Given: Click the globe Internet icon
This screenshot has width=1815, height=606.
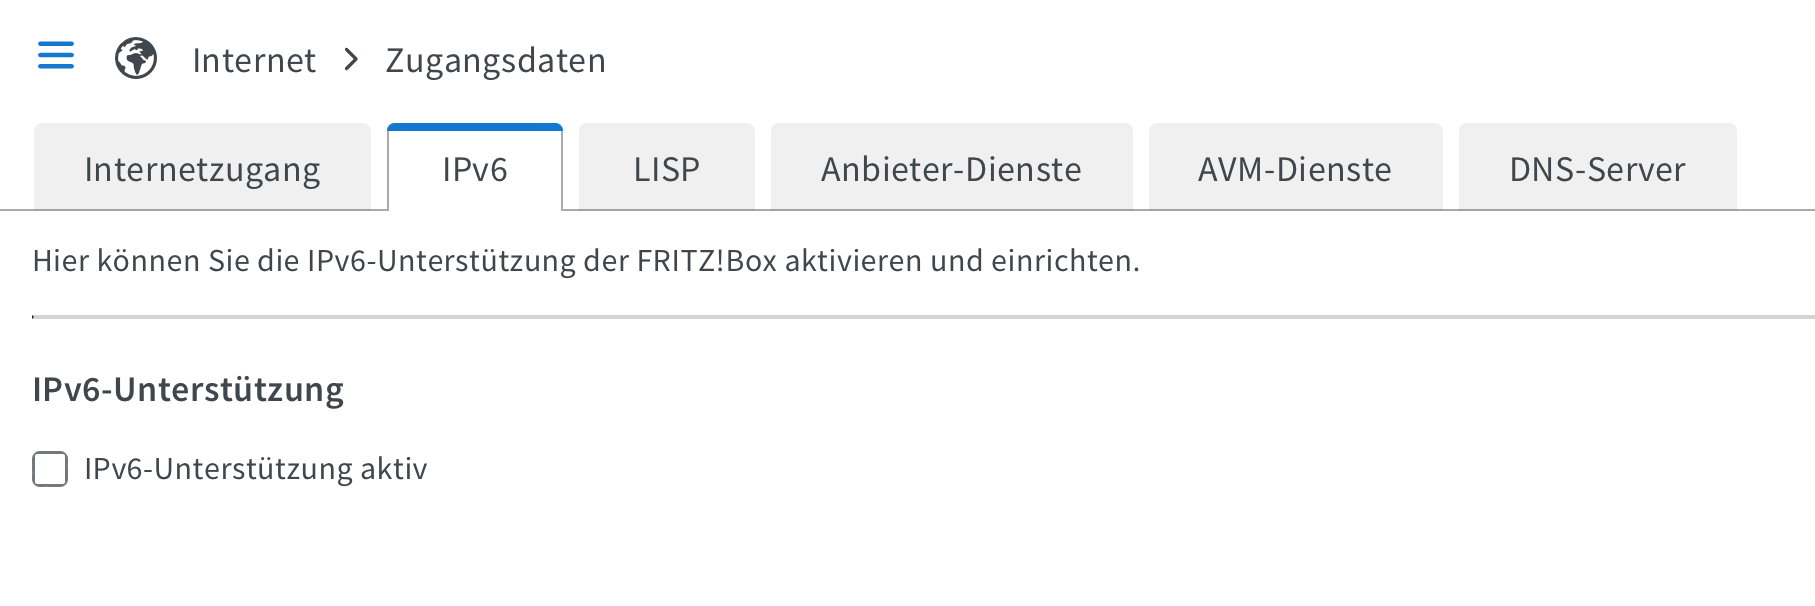Looking at the screenshot, I should 136,58.
